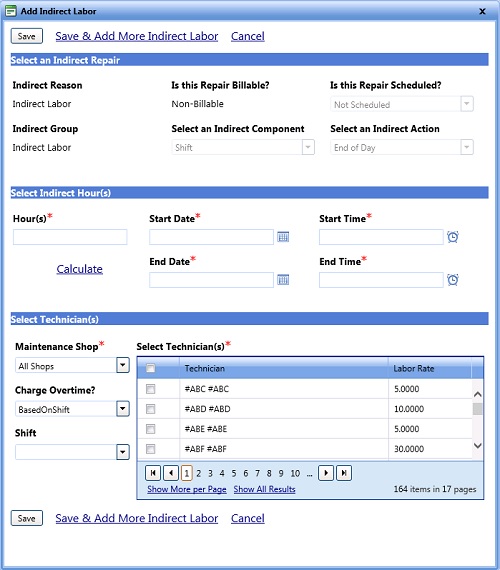Open the Is this Repair Scheduled dropdown
The width and height of the screenshot is (500, 570).
coord(467,104)
